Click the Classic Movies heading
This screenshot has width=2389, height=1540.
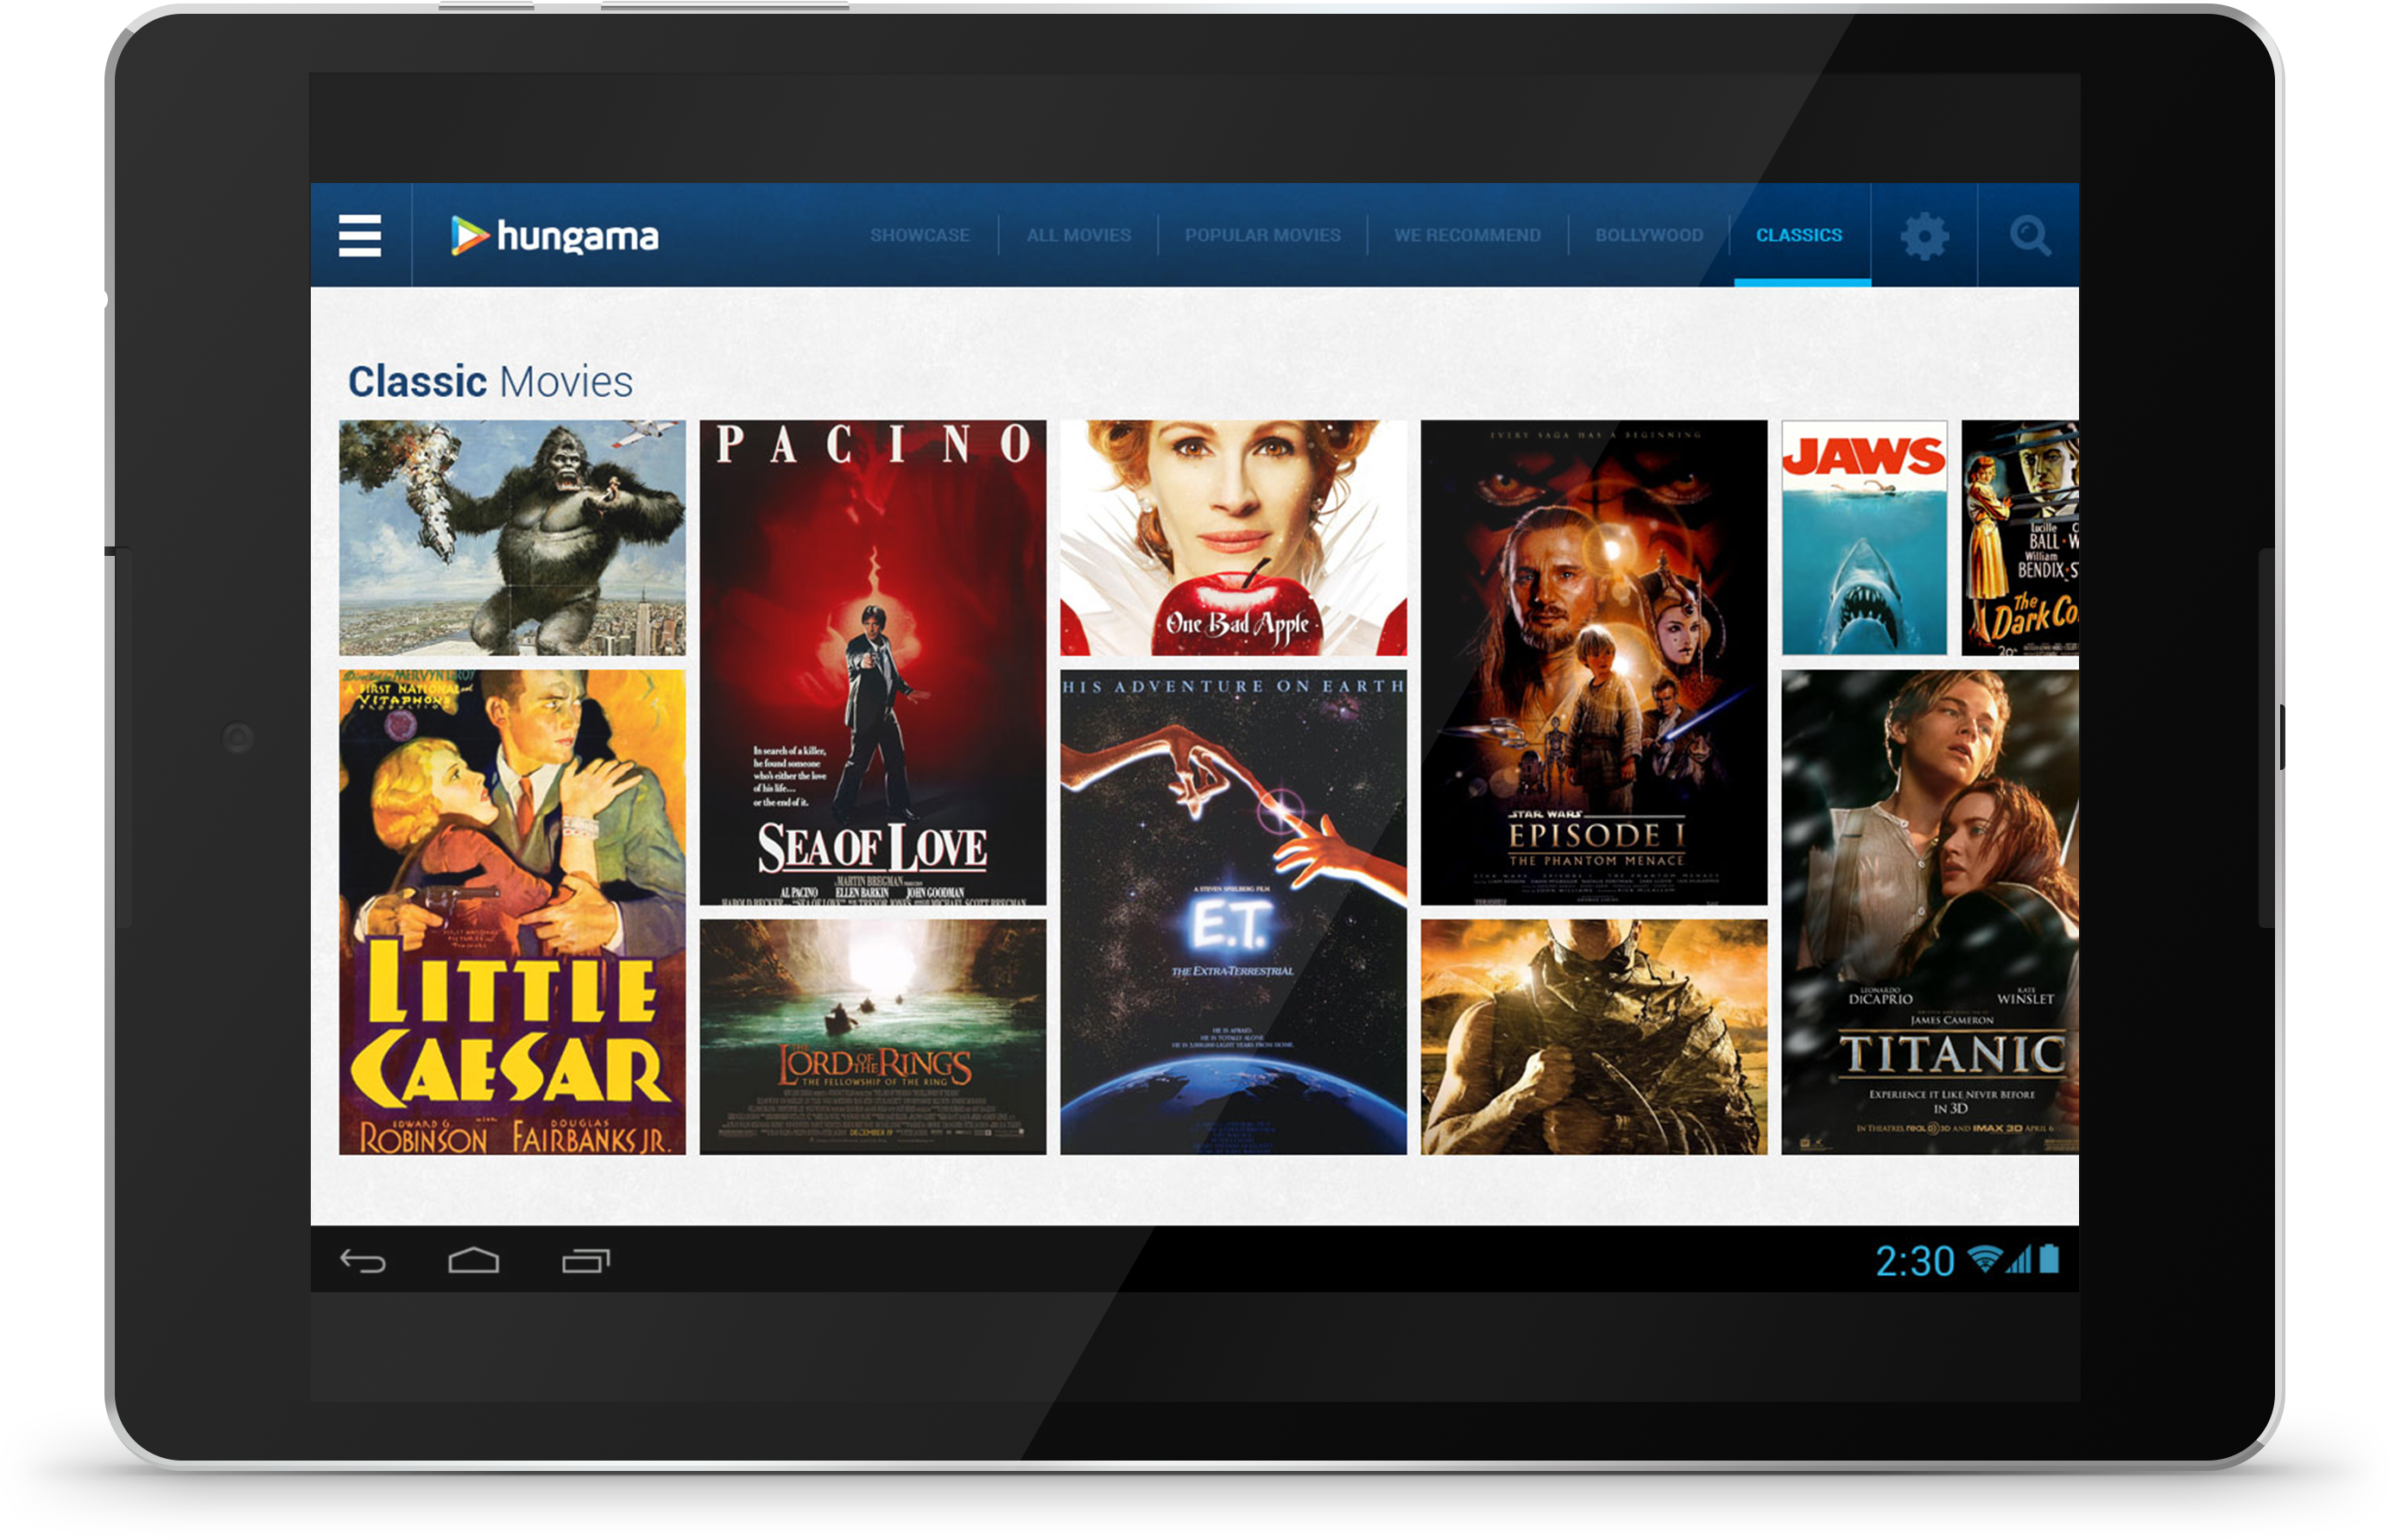pyautogui.click(x=490, y=381)
